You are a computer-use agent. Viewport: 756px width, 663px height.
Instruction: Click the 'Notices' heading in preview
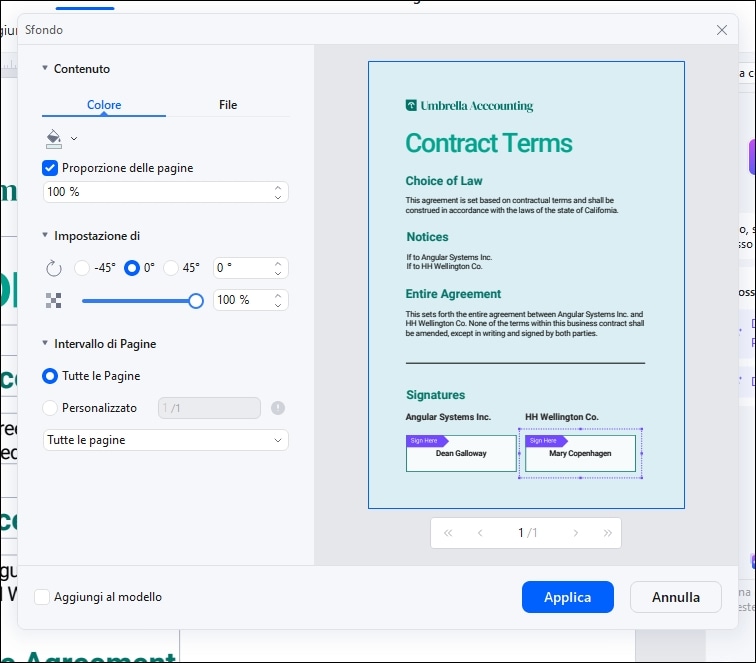427,237
